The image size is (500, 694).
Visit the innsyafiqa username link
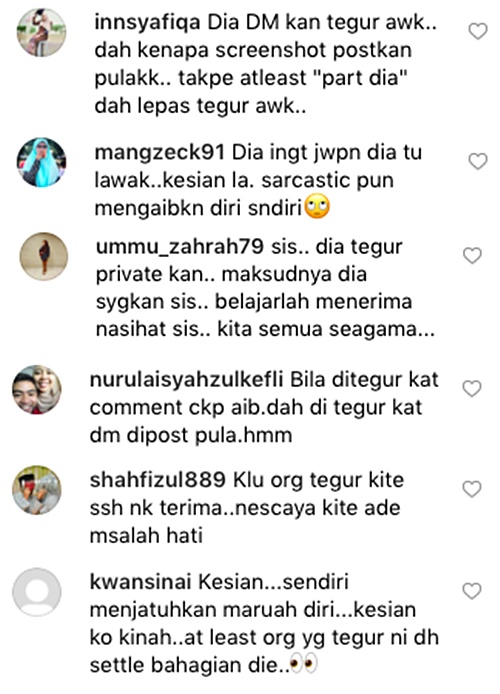pyautogui.click(x=147, y=23)
